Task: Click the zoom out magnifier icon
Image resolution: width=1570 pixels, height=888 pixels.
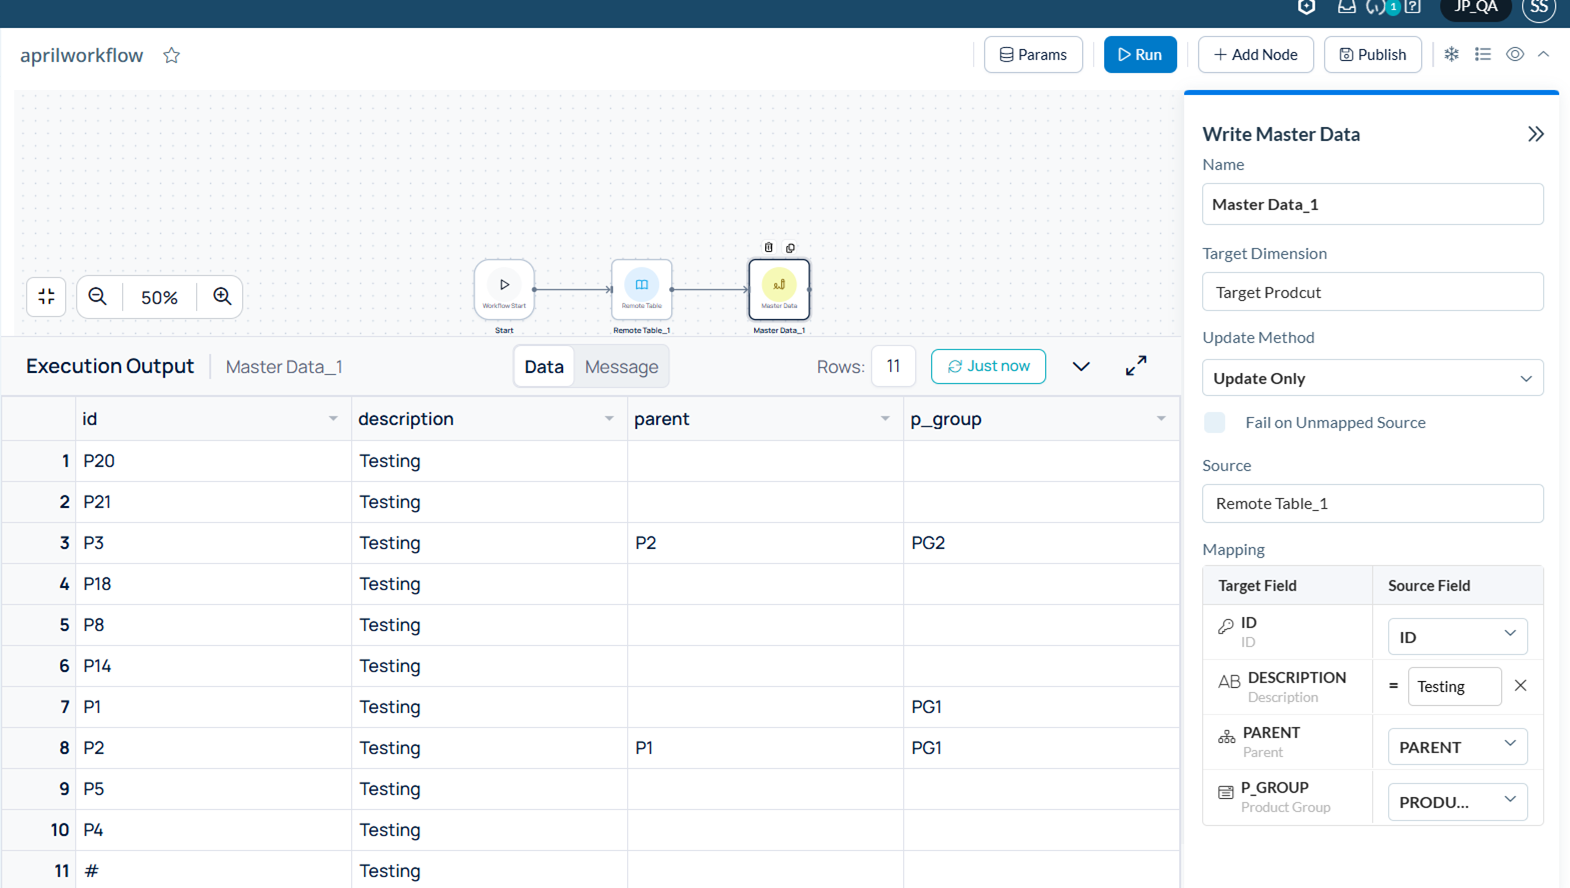Action: point(98,297)
